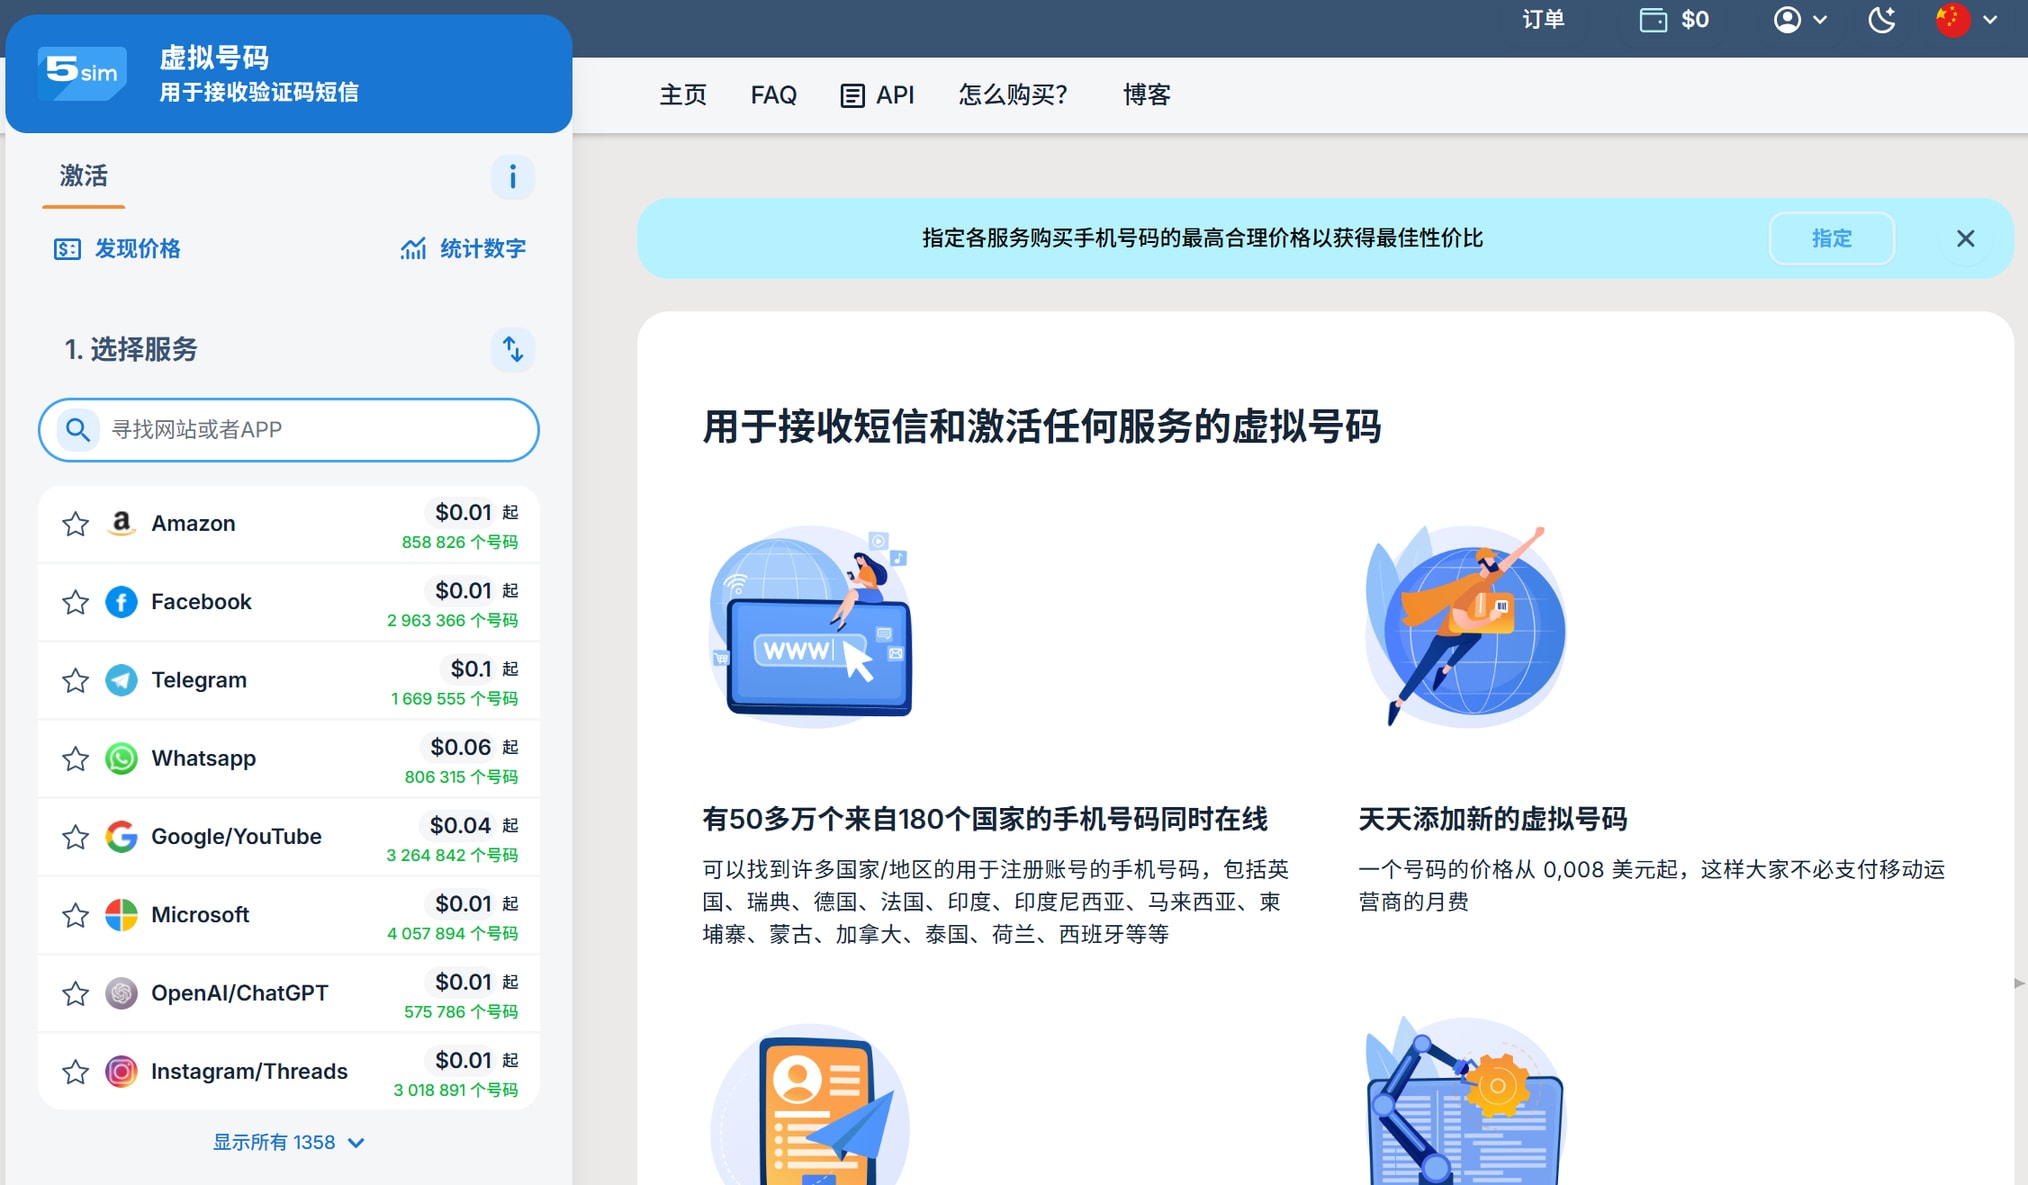Screen dimensions: 2028x1185
Task: Open the user account dropdown
Action: tap(1799, 20)
